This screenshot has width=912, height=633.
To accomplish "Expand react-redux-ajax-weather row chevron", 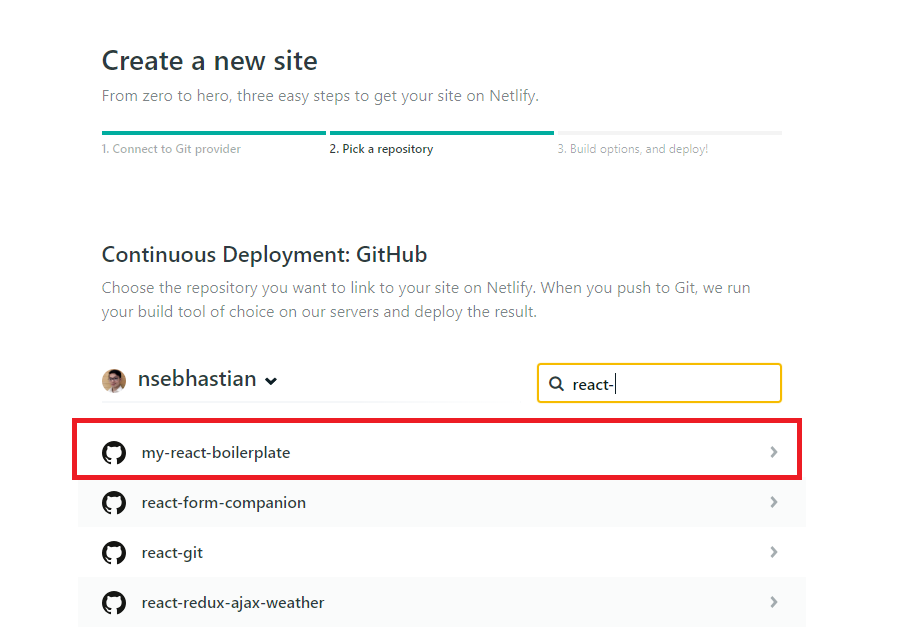I will point(773,602).
